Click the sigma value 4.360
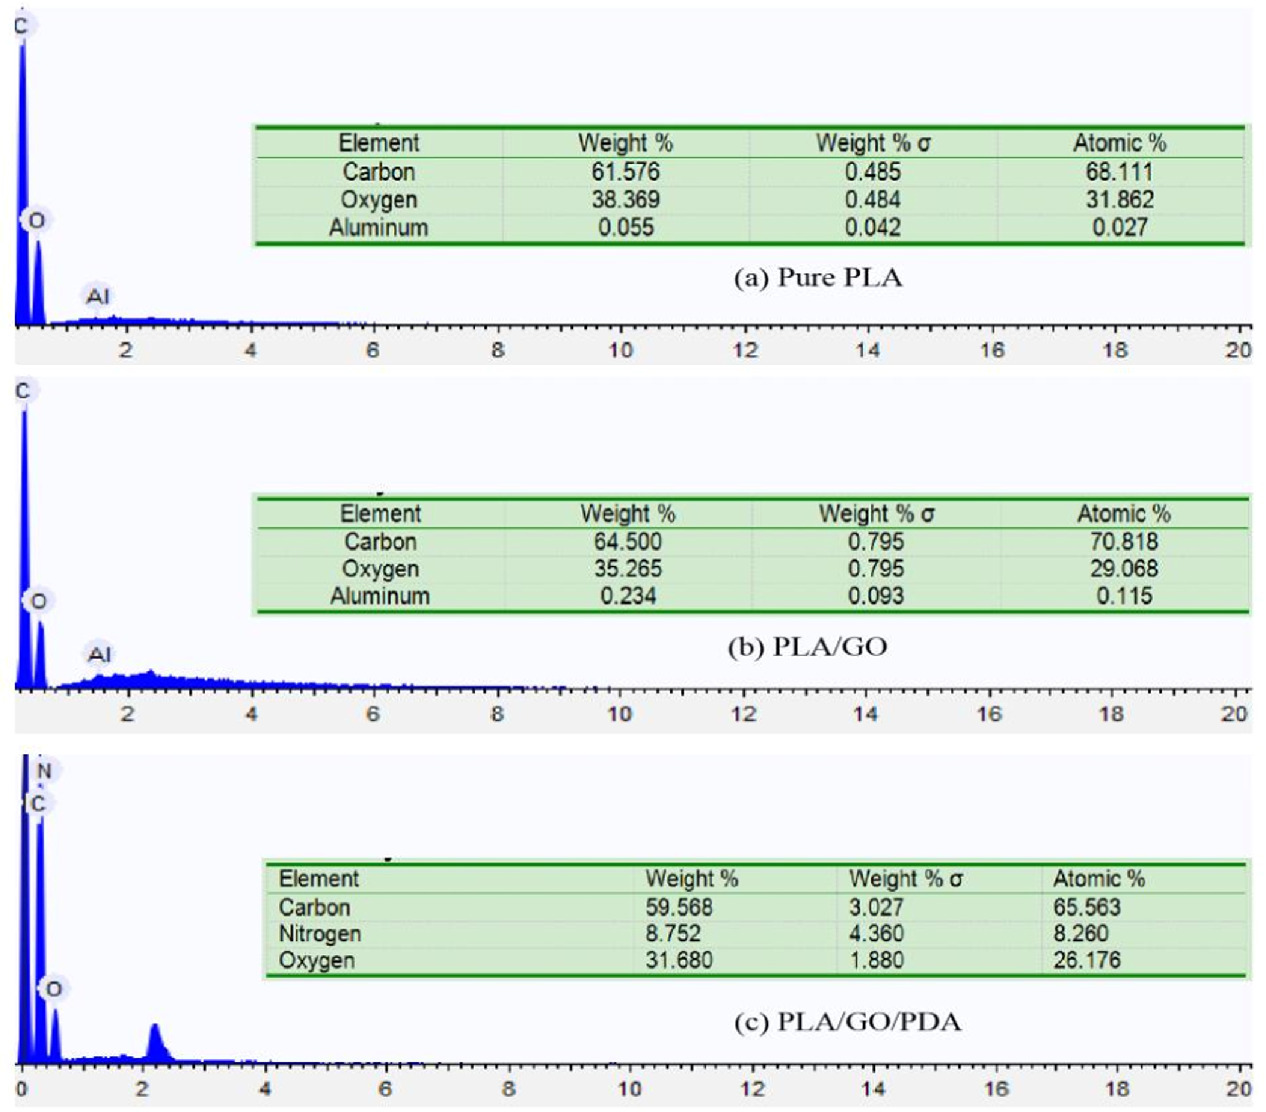 pos(876,934)
